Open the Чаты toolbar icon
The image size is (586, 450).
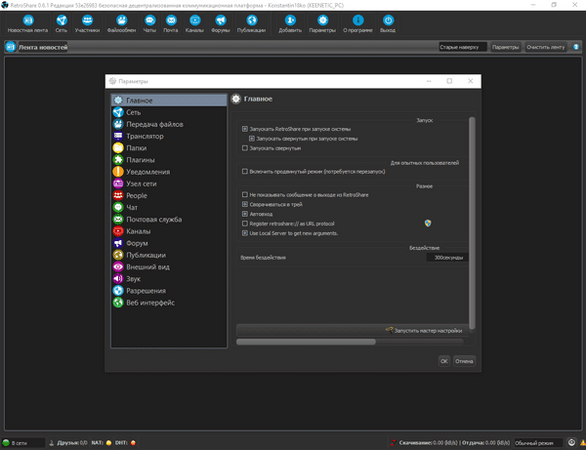pyautogui.click(x=149, y=24)
